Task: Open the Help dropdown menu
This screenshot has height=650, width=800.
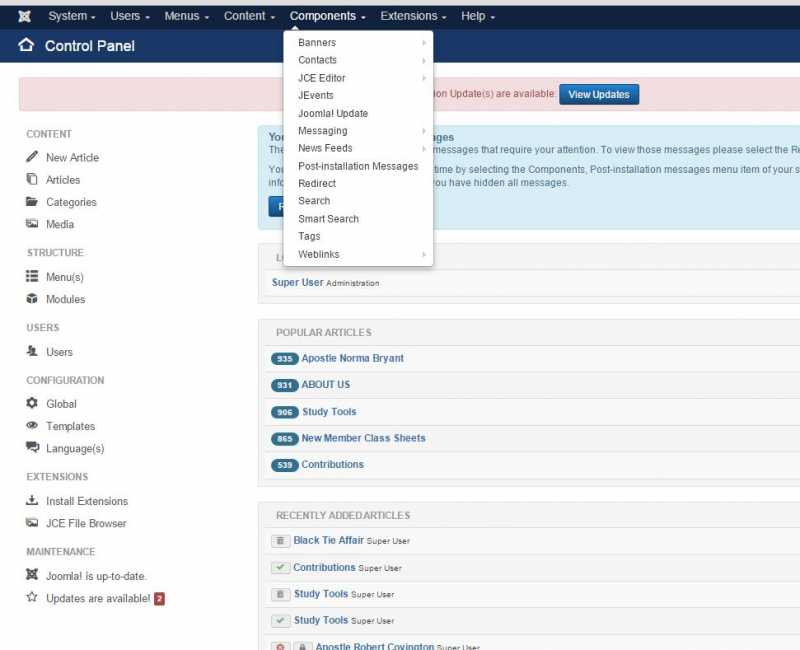Action: pyautogui.click(x=478, y=16)
